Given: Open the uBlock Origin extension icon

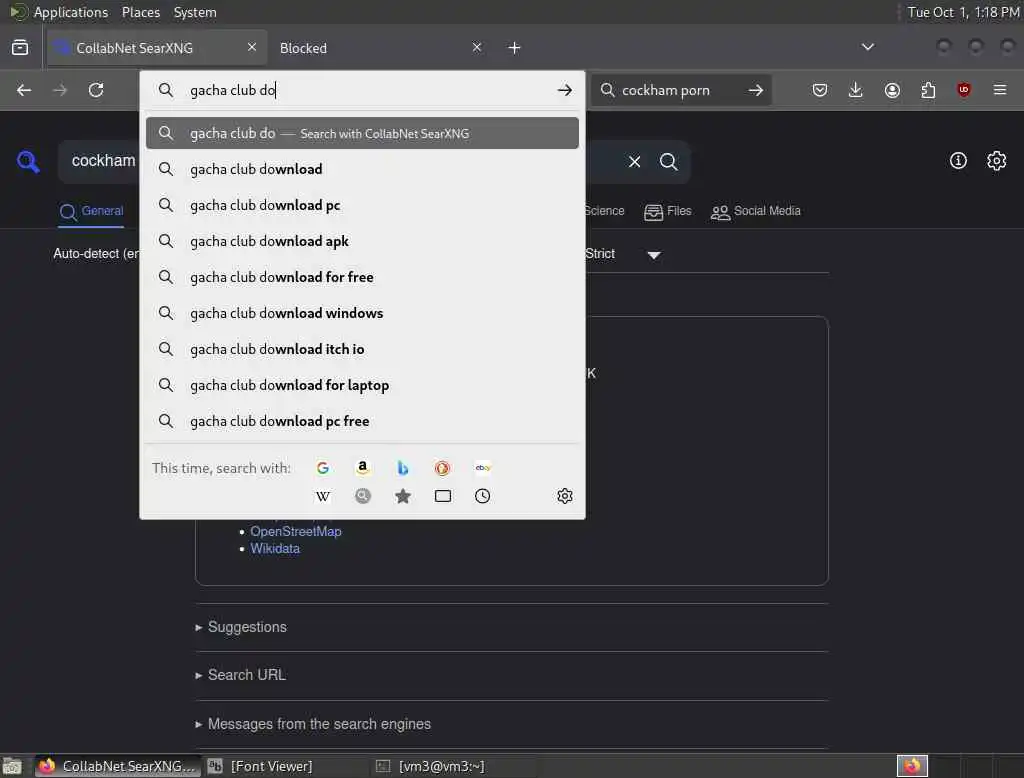Looking at the screenshot, I should click(x=964, y=90).
